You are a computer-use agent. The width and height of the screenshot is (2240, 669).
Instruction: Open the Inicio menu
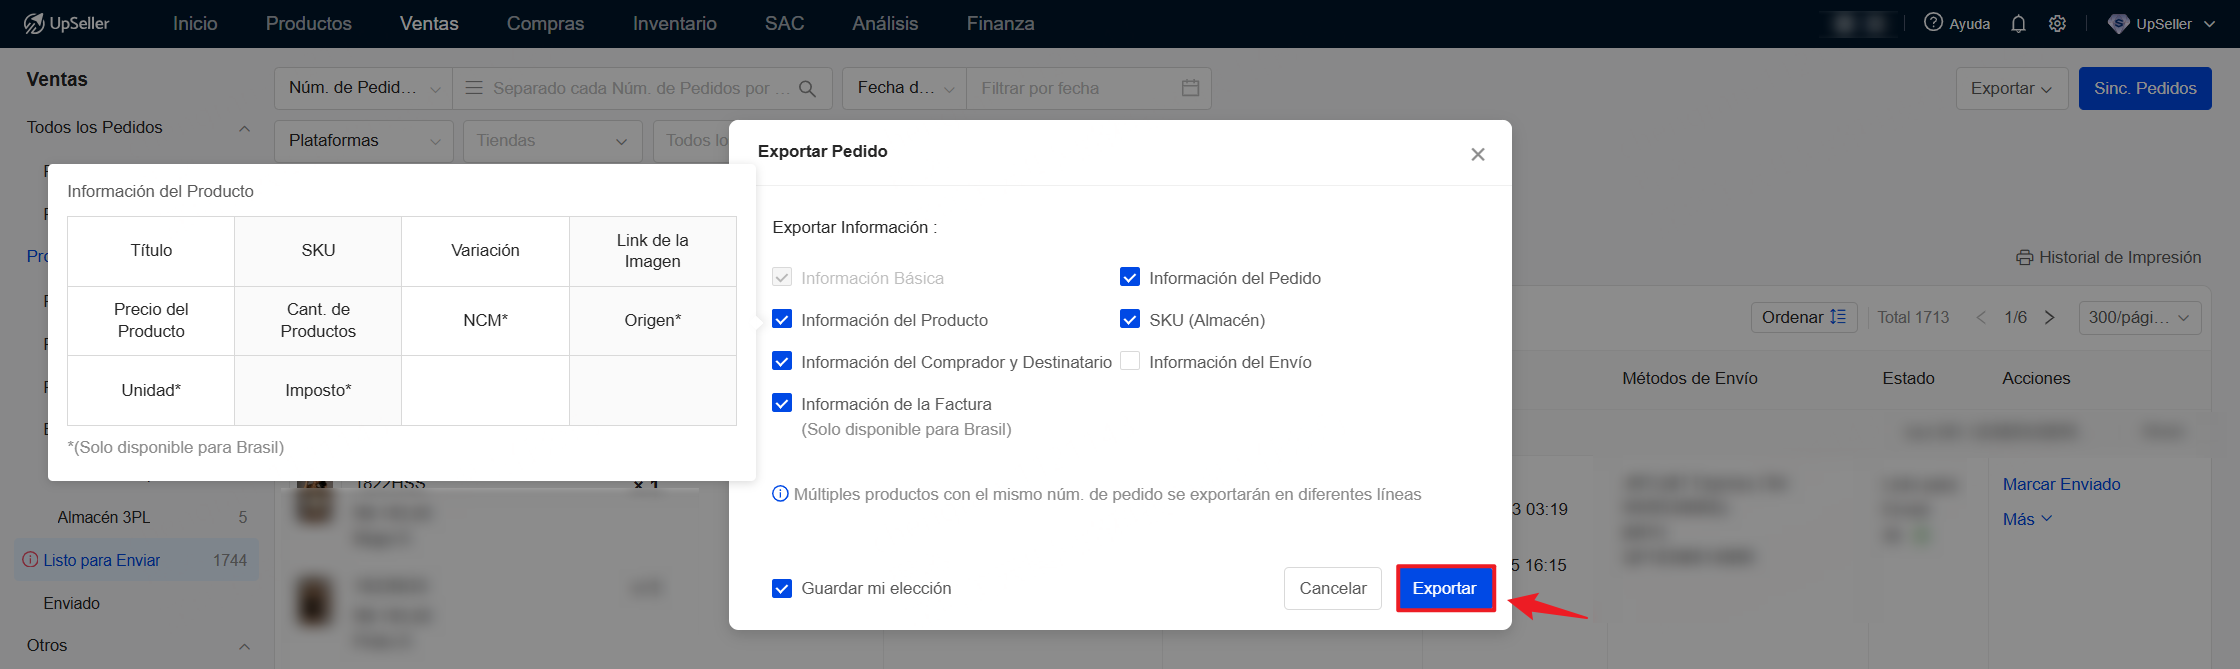tap(195, 23)
